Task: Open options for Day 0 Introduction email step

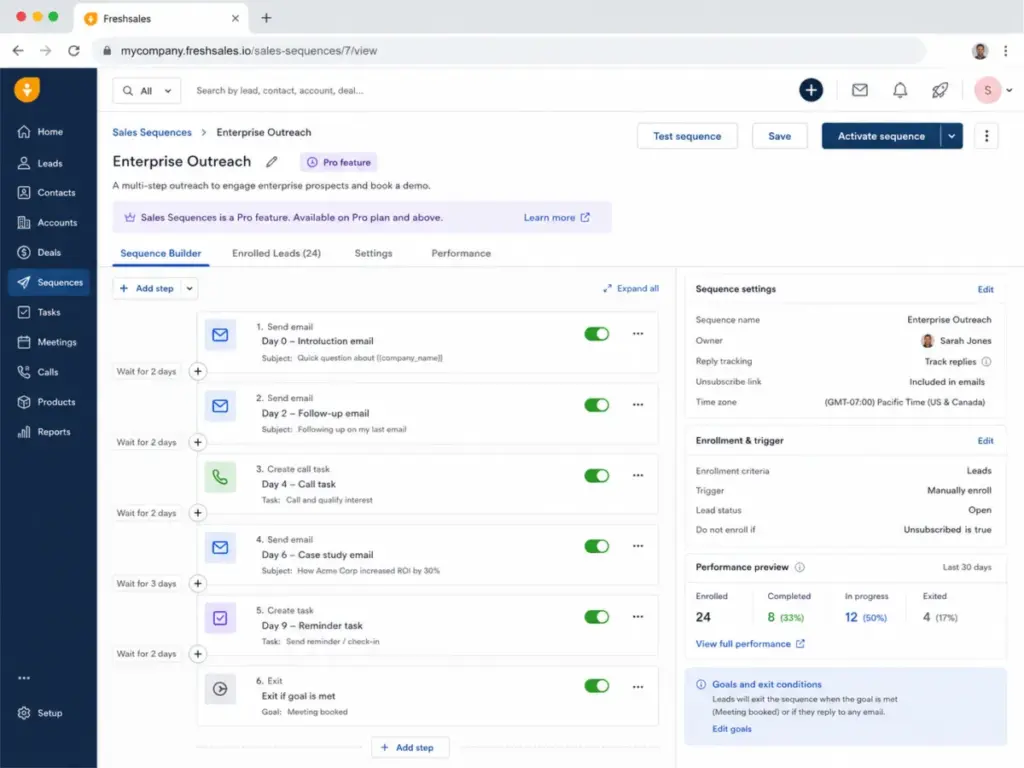Action: pyautogui.click(x=637, y=334)
